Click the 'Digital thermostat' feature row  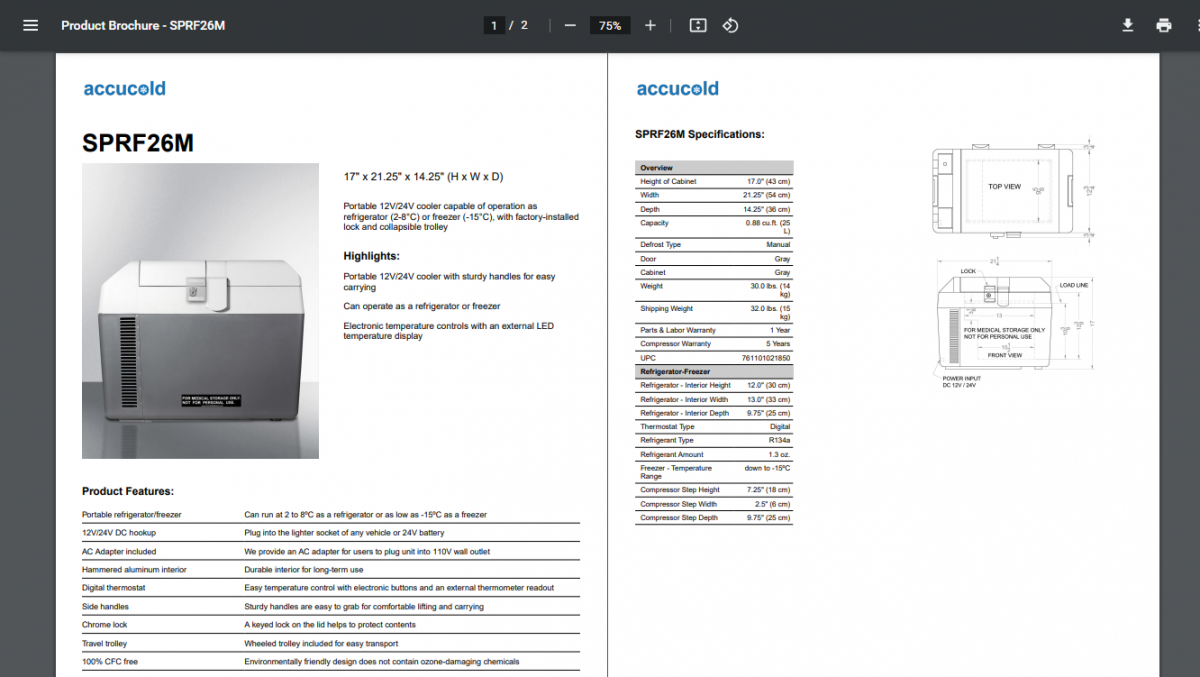[331, 588]
